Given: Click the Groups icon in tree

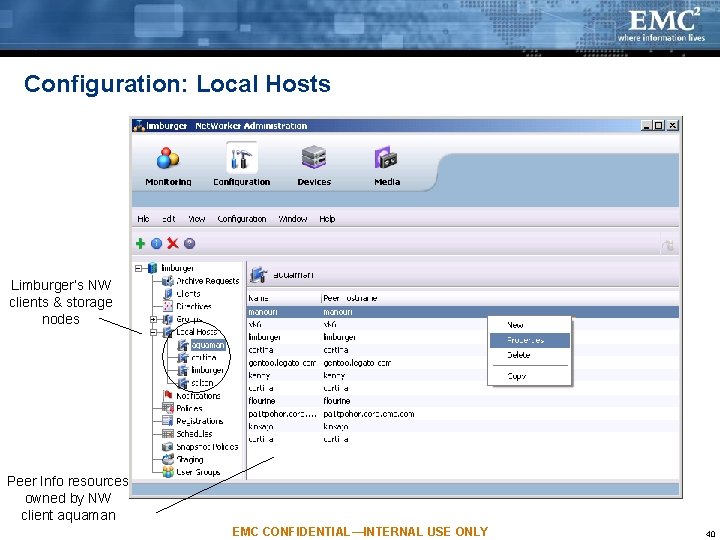Looking at the screenshot, I should 168,319.
